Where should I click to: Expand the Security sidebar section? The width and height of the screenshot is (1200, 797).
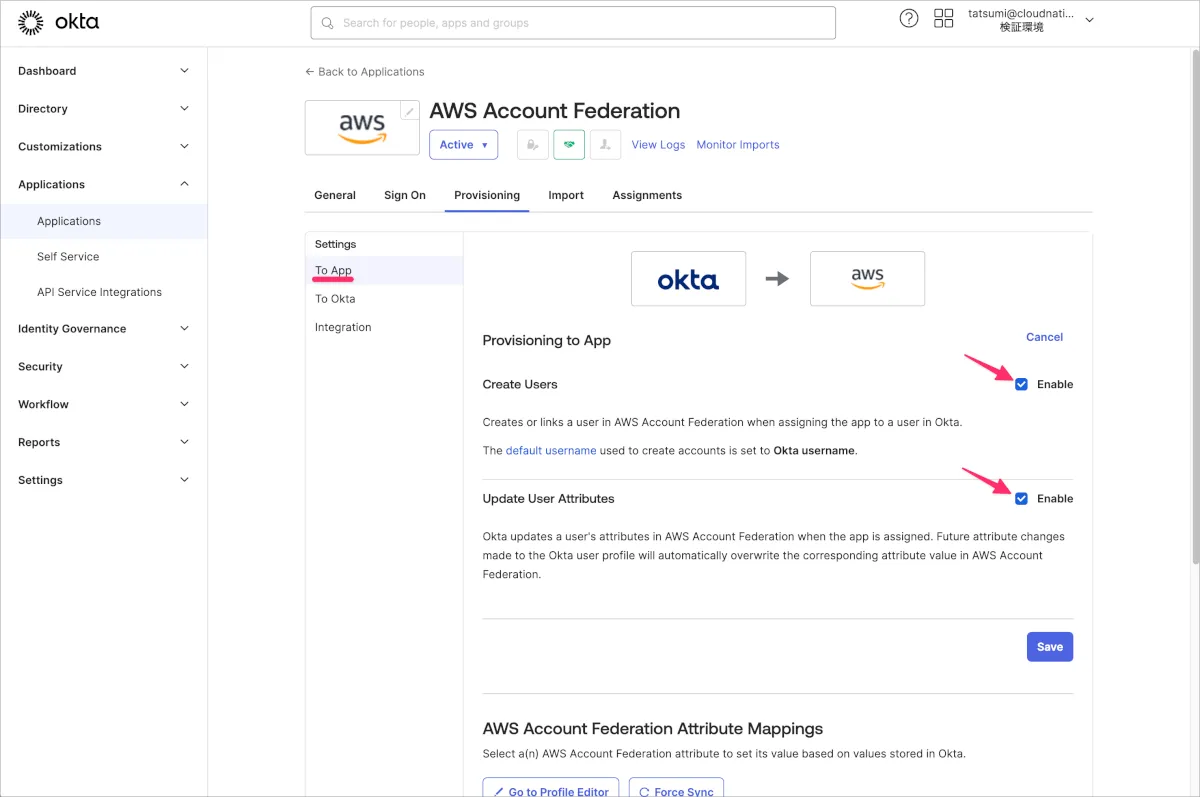pos(103,367)
